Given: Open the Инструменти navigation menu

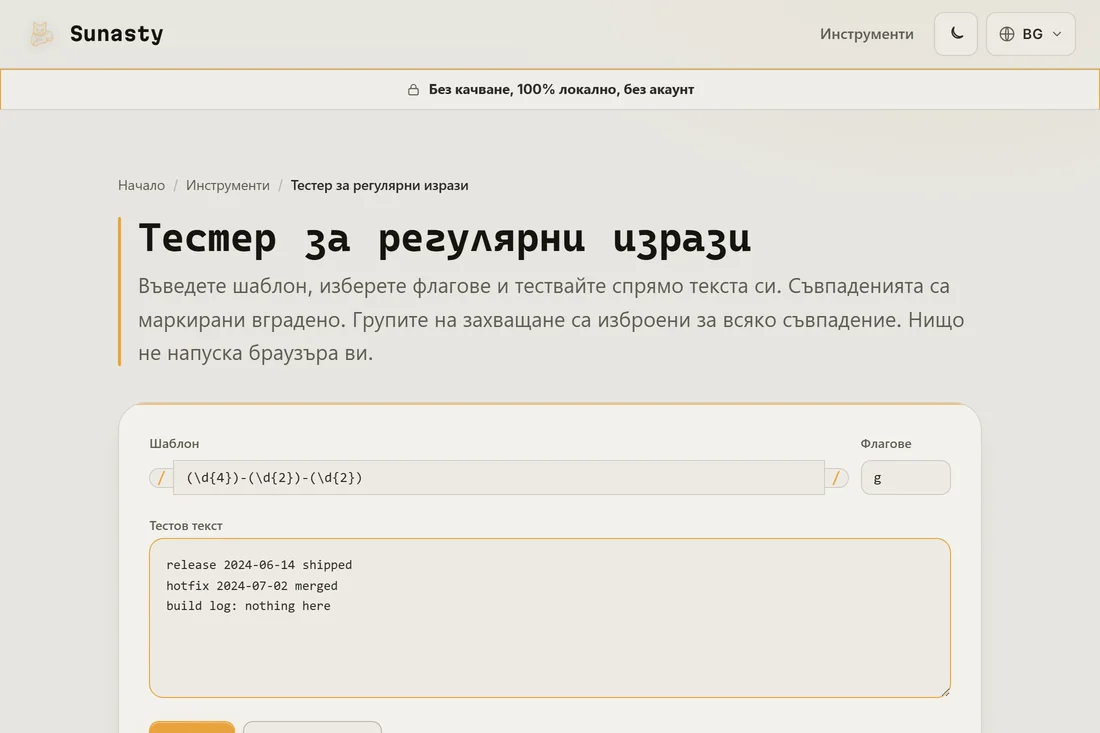Looking at the screenshot, I should (x=866, y=34).
